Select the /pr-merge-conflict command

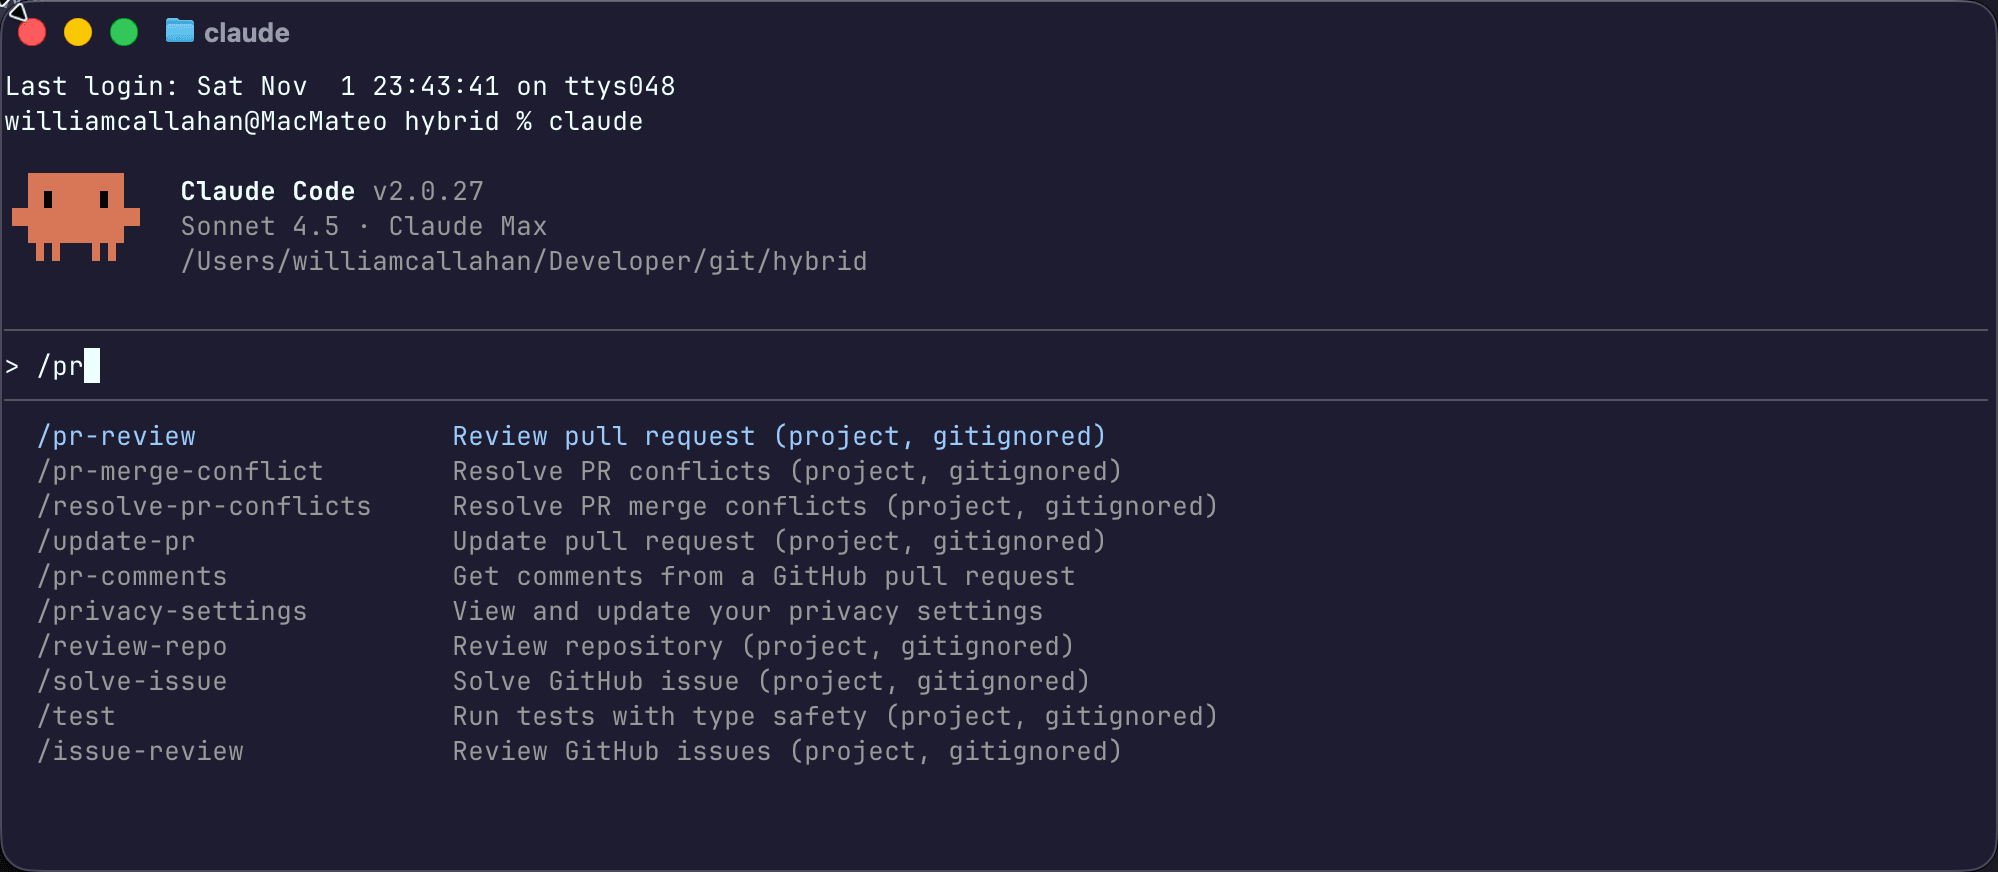click(x=180, y=470)
